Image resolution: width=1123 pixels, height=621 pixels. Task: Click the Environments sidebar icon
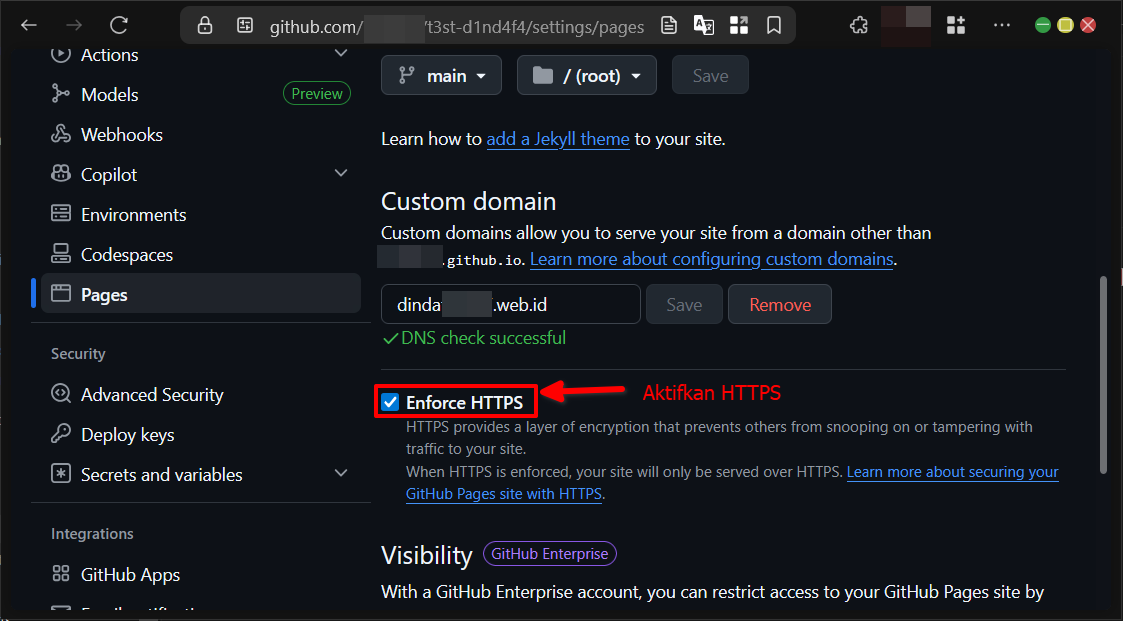60,214
